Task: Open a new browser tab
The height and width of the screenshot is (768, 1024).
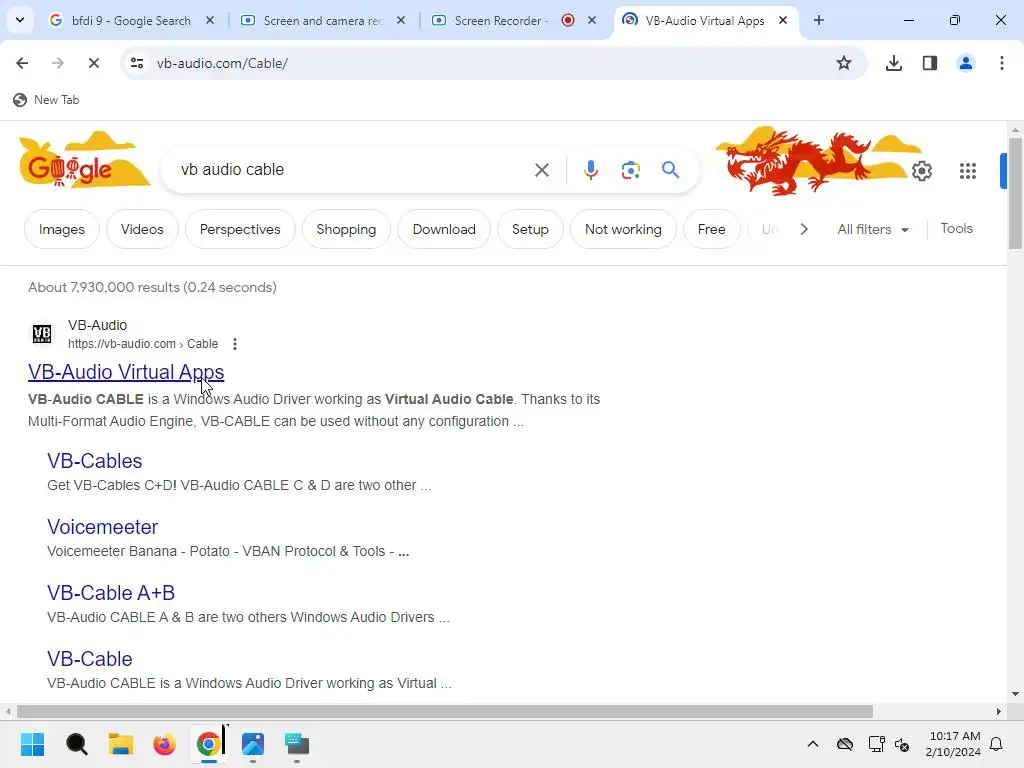Action: tap(818, 20)
